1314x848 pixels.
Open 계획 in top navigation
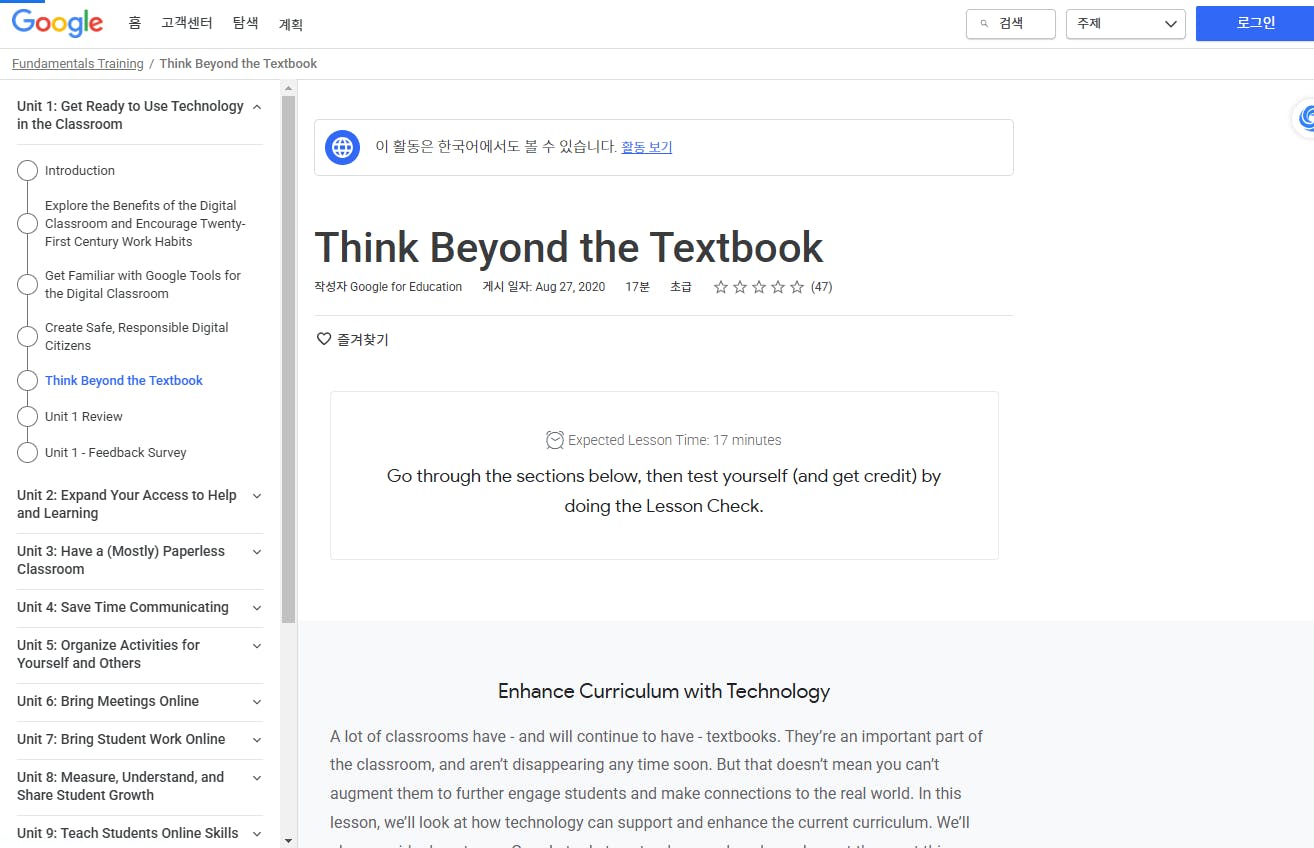pyautogui.click(x=291, y=24)
